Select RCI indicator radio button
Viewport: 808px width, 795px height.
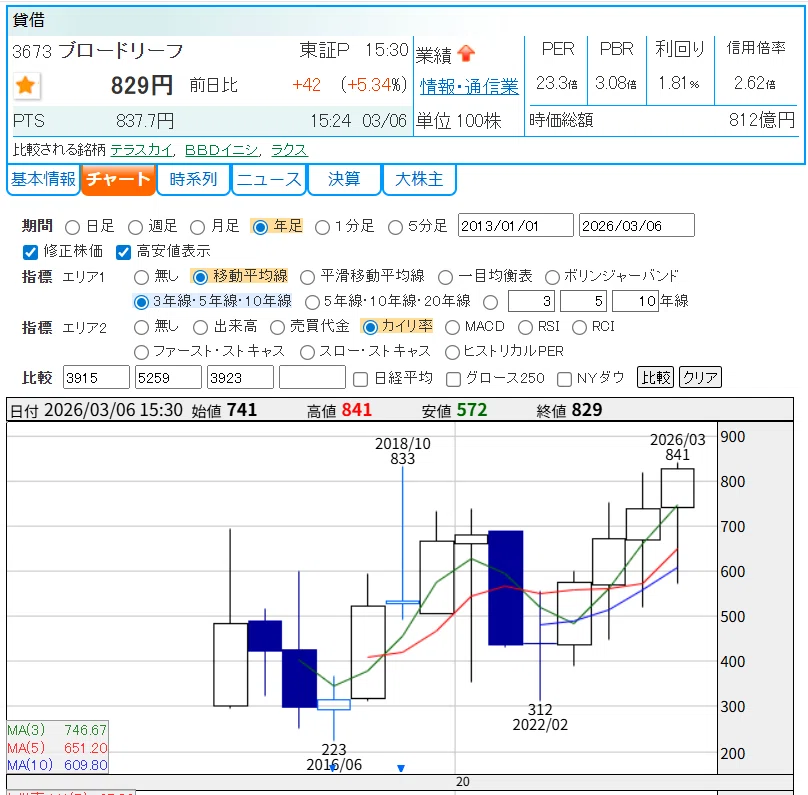coord(579,327)
